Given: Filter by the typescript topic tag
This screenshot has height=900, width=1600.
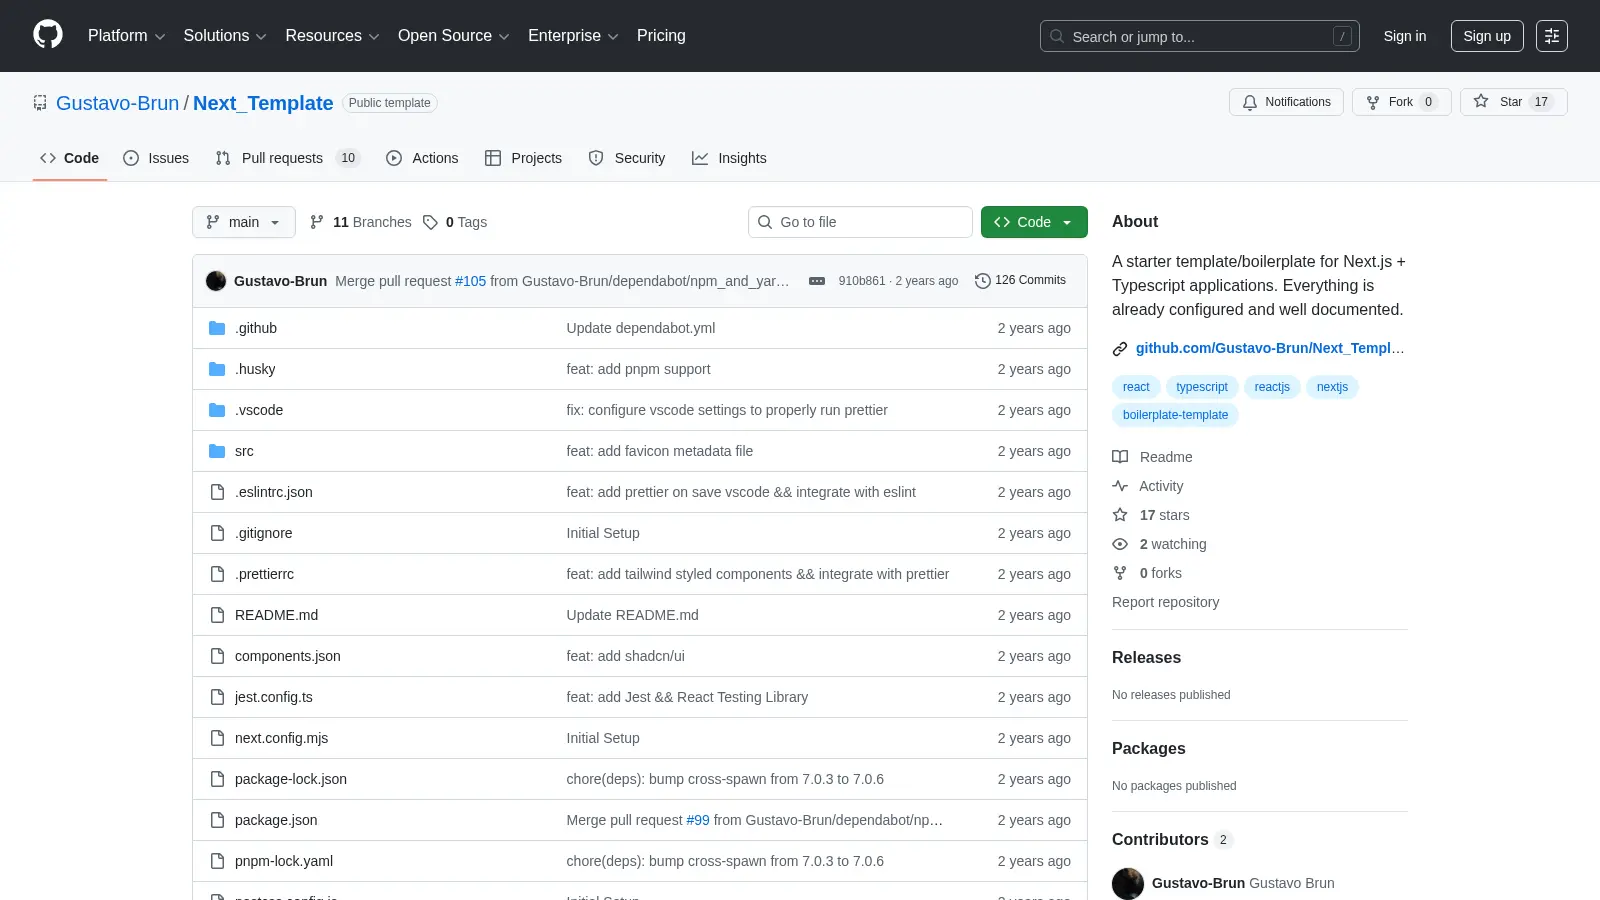Looking at the screenshot, I should point(1202,387).
